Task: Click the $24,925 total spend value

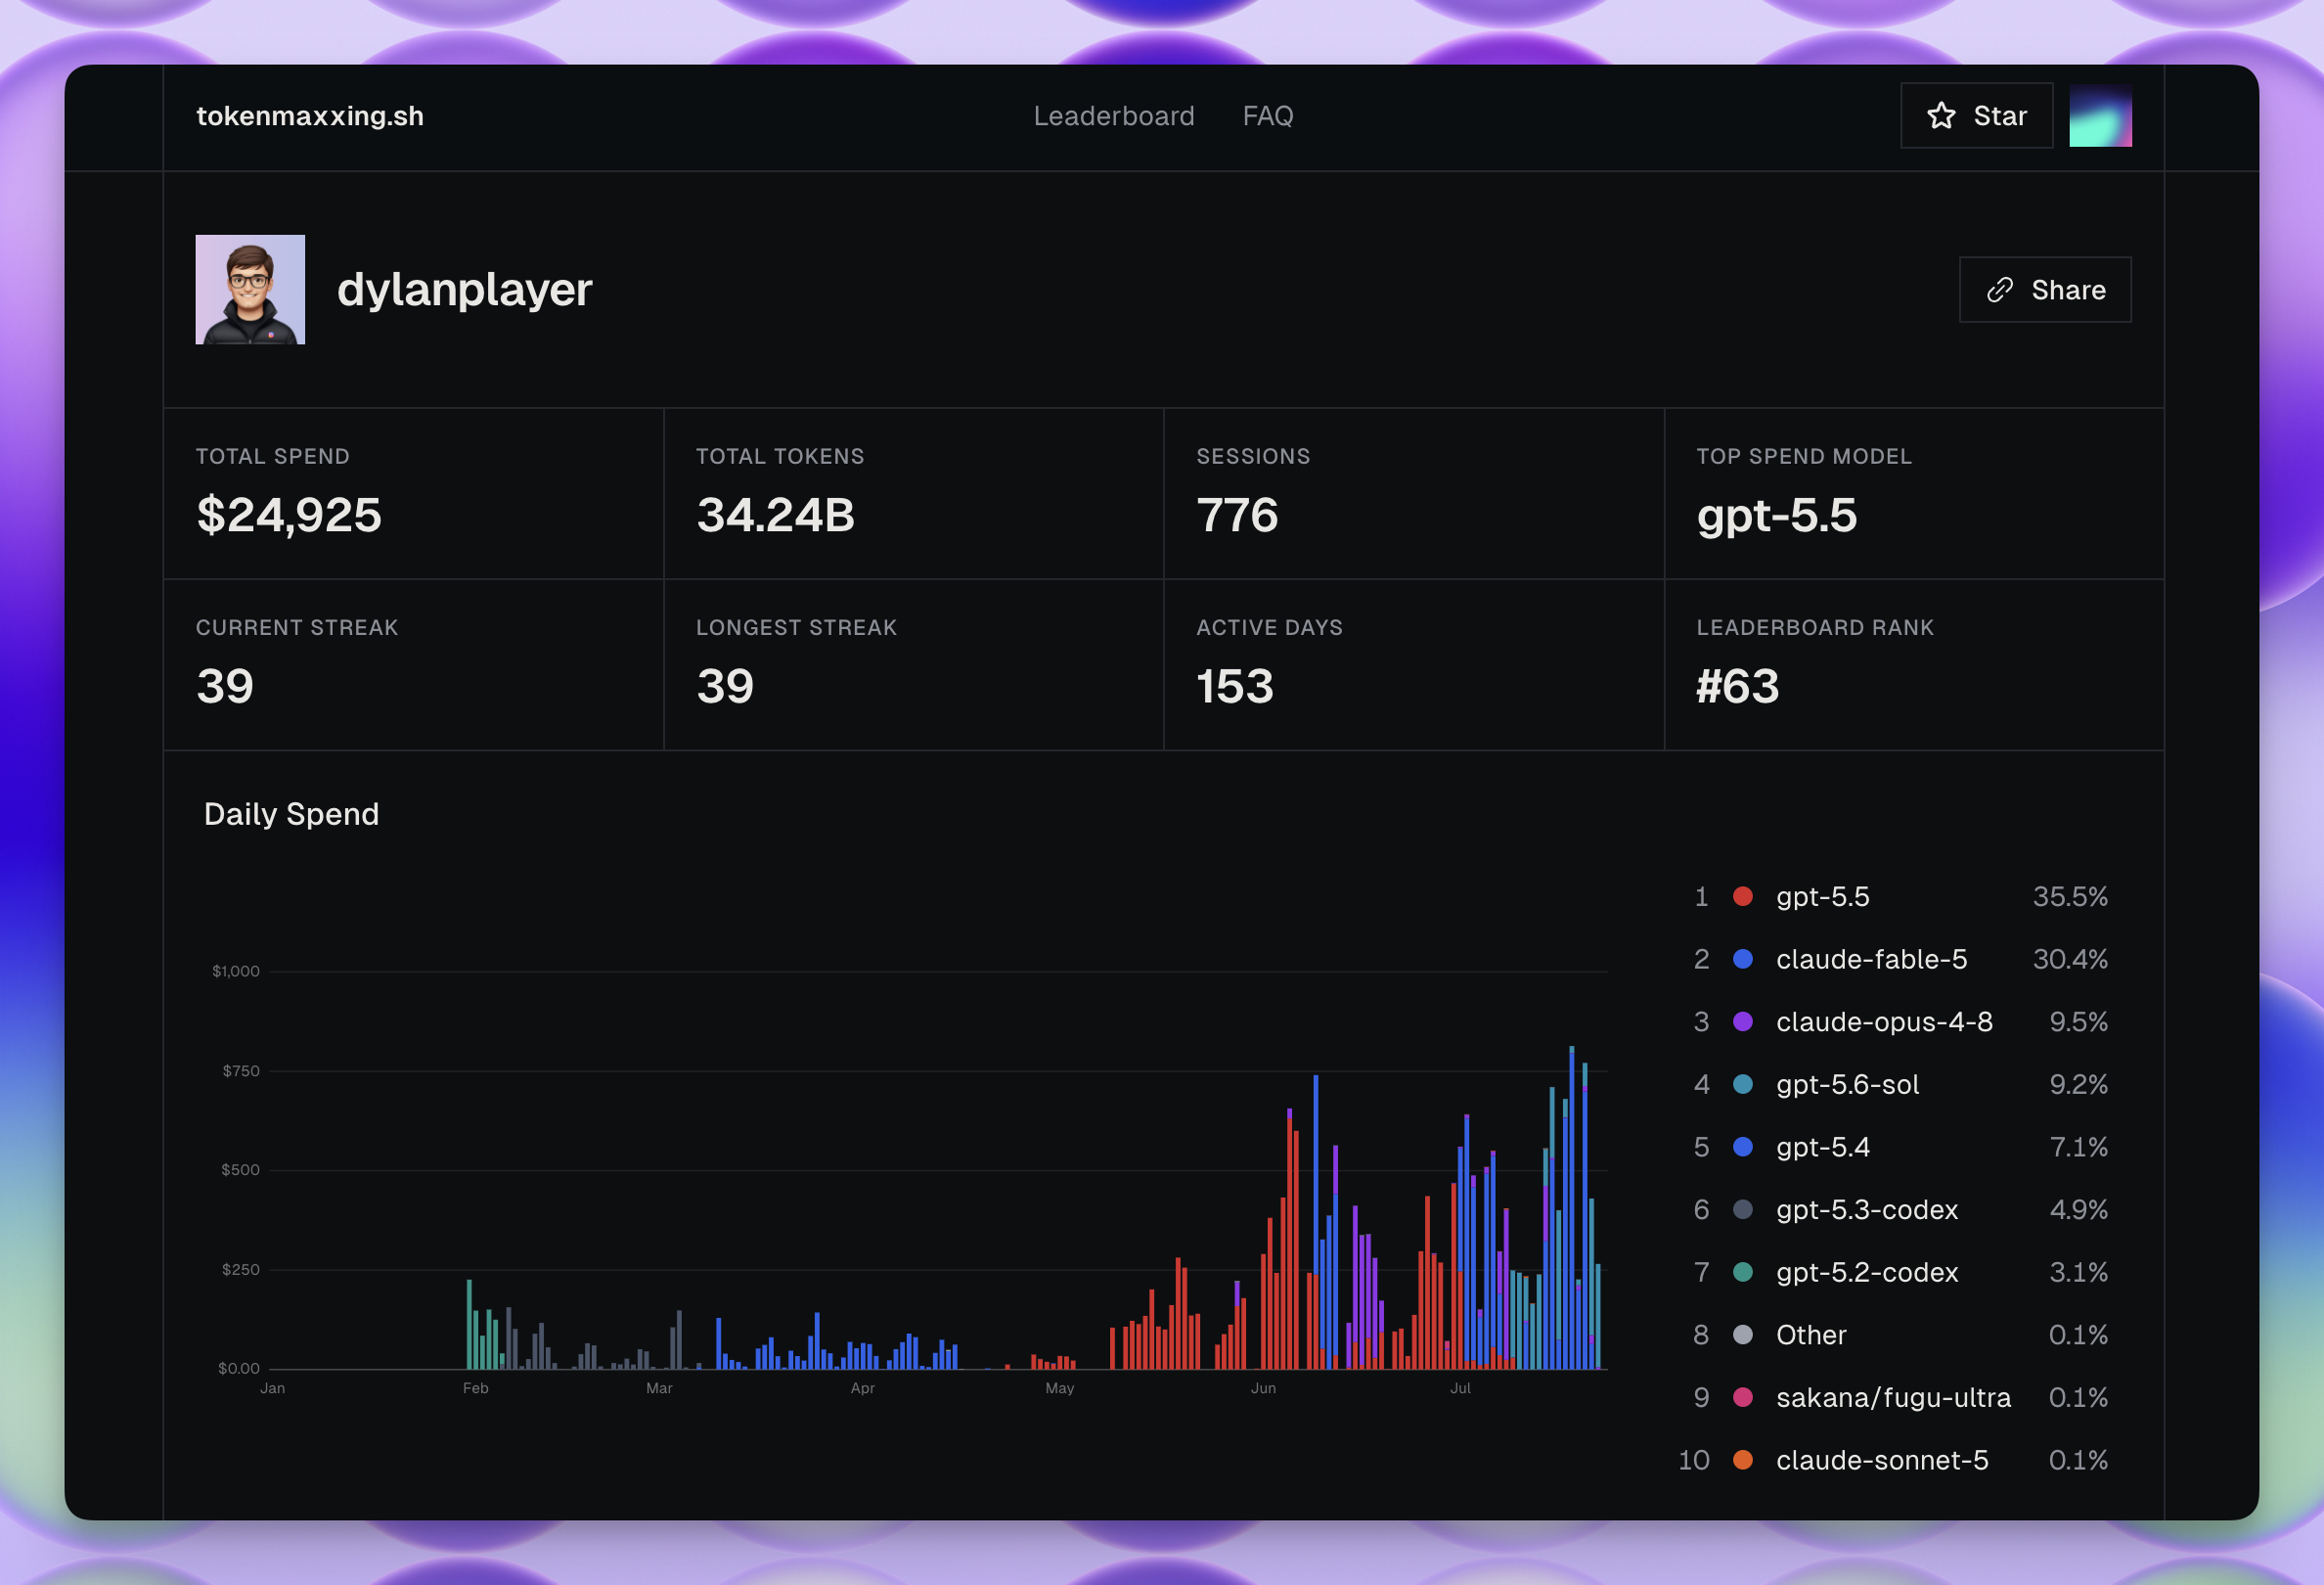Action: point(289,516)
